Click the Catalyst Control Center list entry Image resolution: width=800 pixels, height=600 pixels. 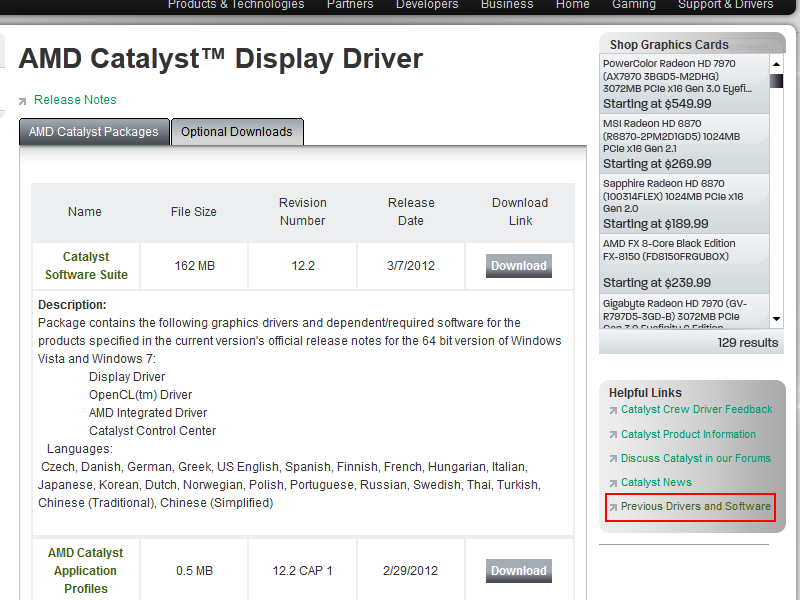click(153, 431)
